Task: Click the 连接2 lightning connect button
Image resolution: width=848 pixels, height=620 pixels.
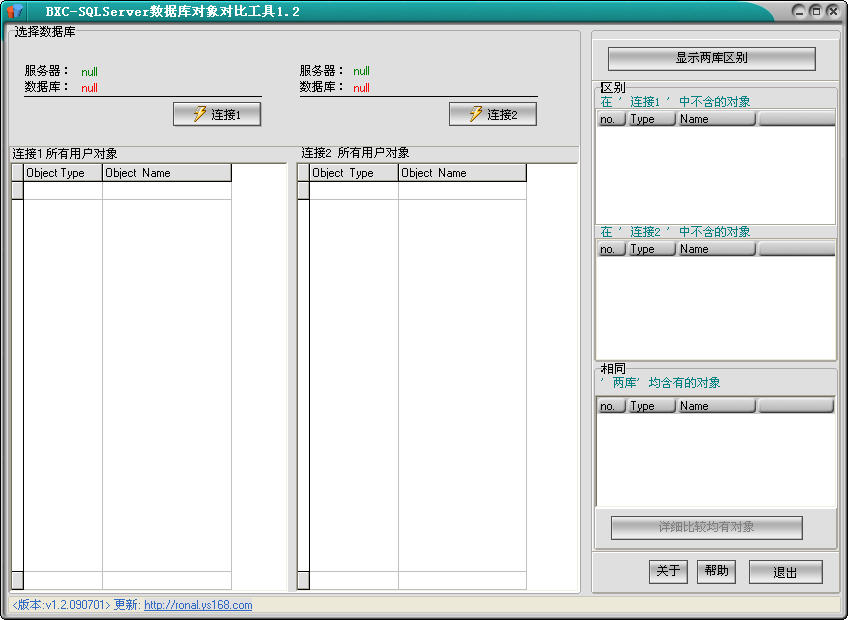Action: [x=493, y=114]
